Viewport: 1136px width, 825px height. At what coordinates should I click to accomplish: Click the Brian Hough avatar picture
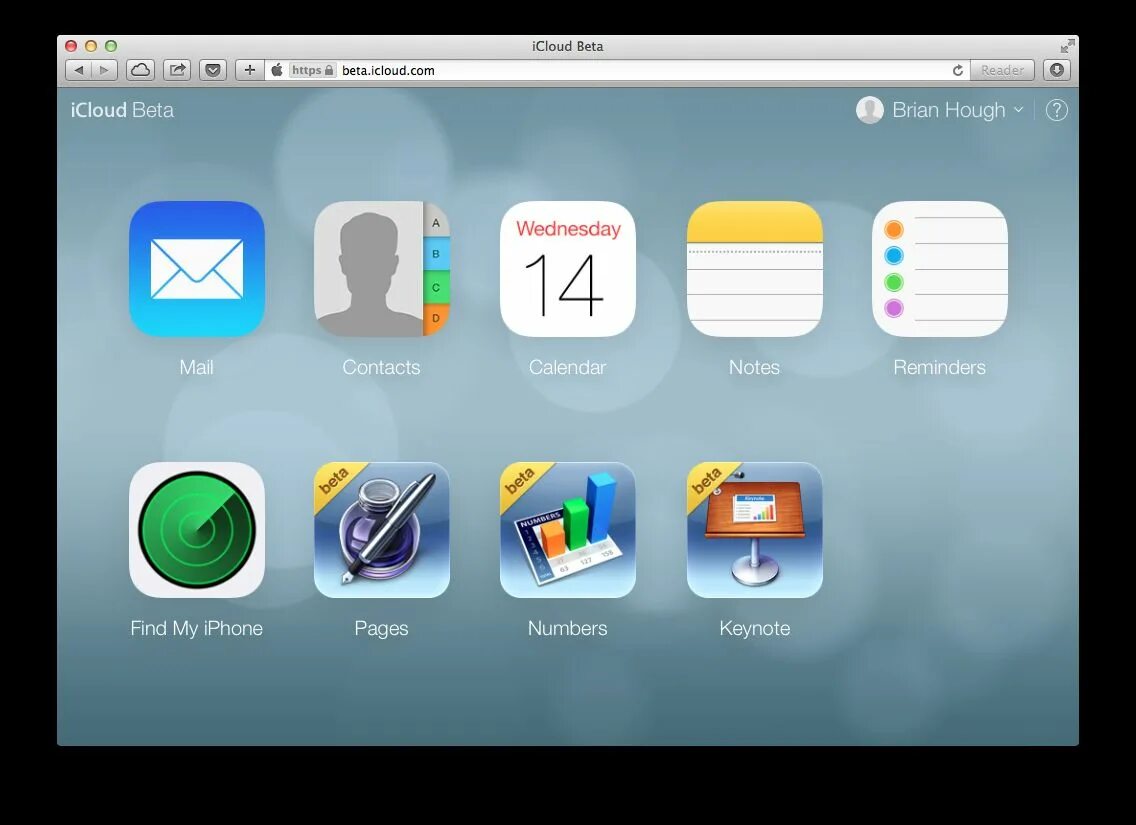[x=869, y=110]
